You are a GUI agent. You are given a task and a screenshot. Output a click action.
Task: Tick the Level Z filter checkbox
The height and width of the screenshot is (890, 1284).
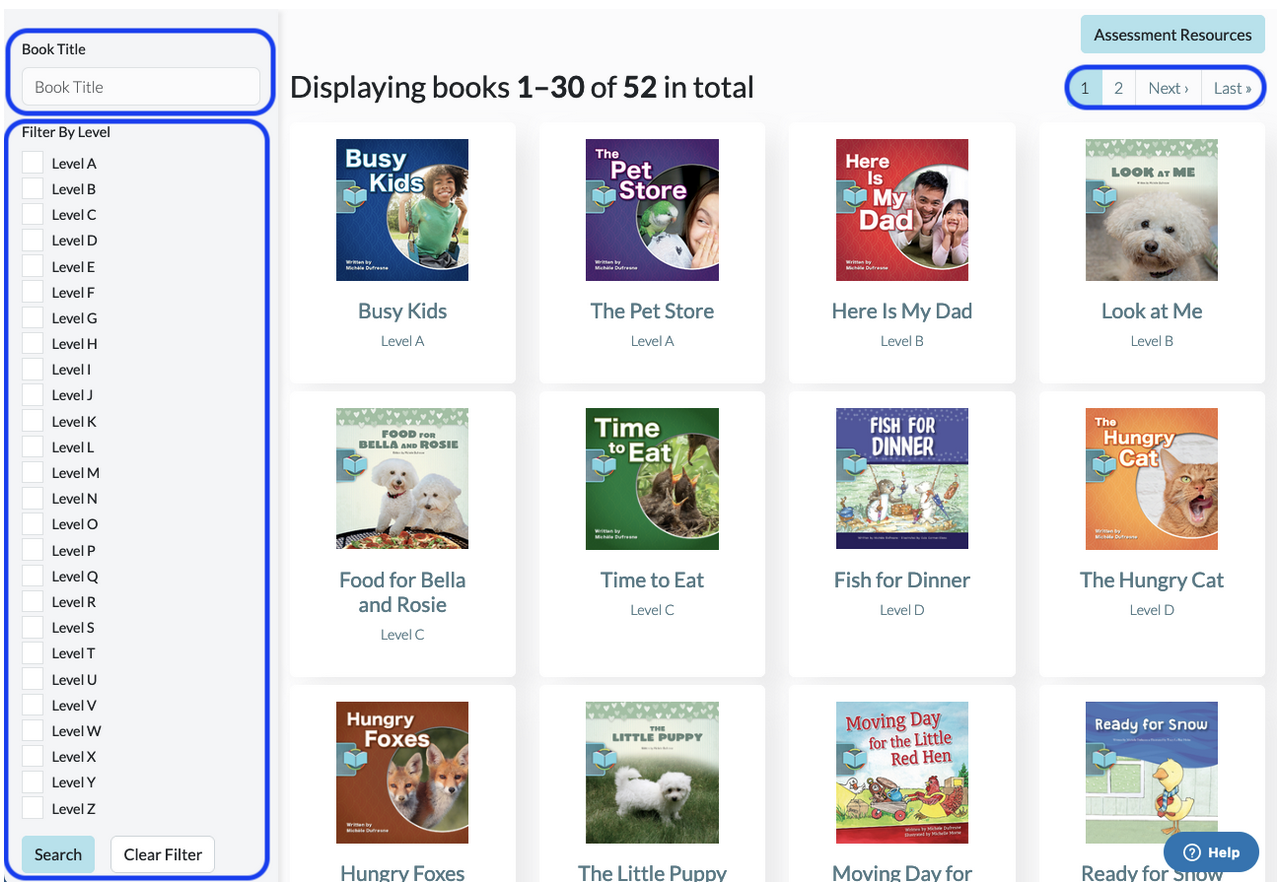(33, 808)
